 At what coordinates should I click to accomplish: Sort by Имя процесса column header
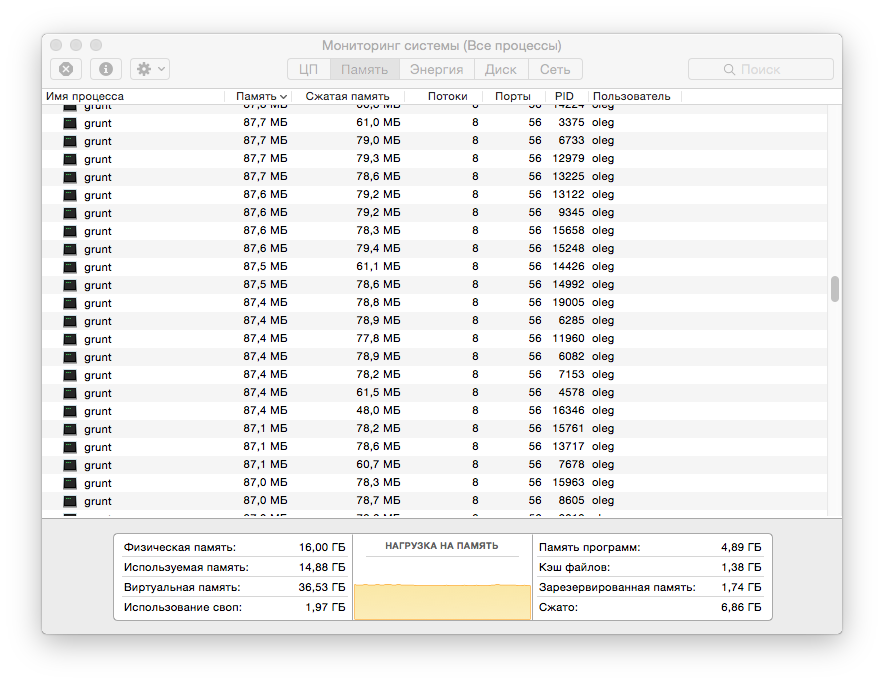85,96
